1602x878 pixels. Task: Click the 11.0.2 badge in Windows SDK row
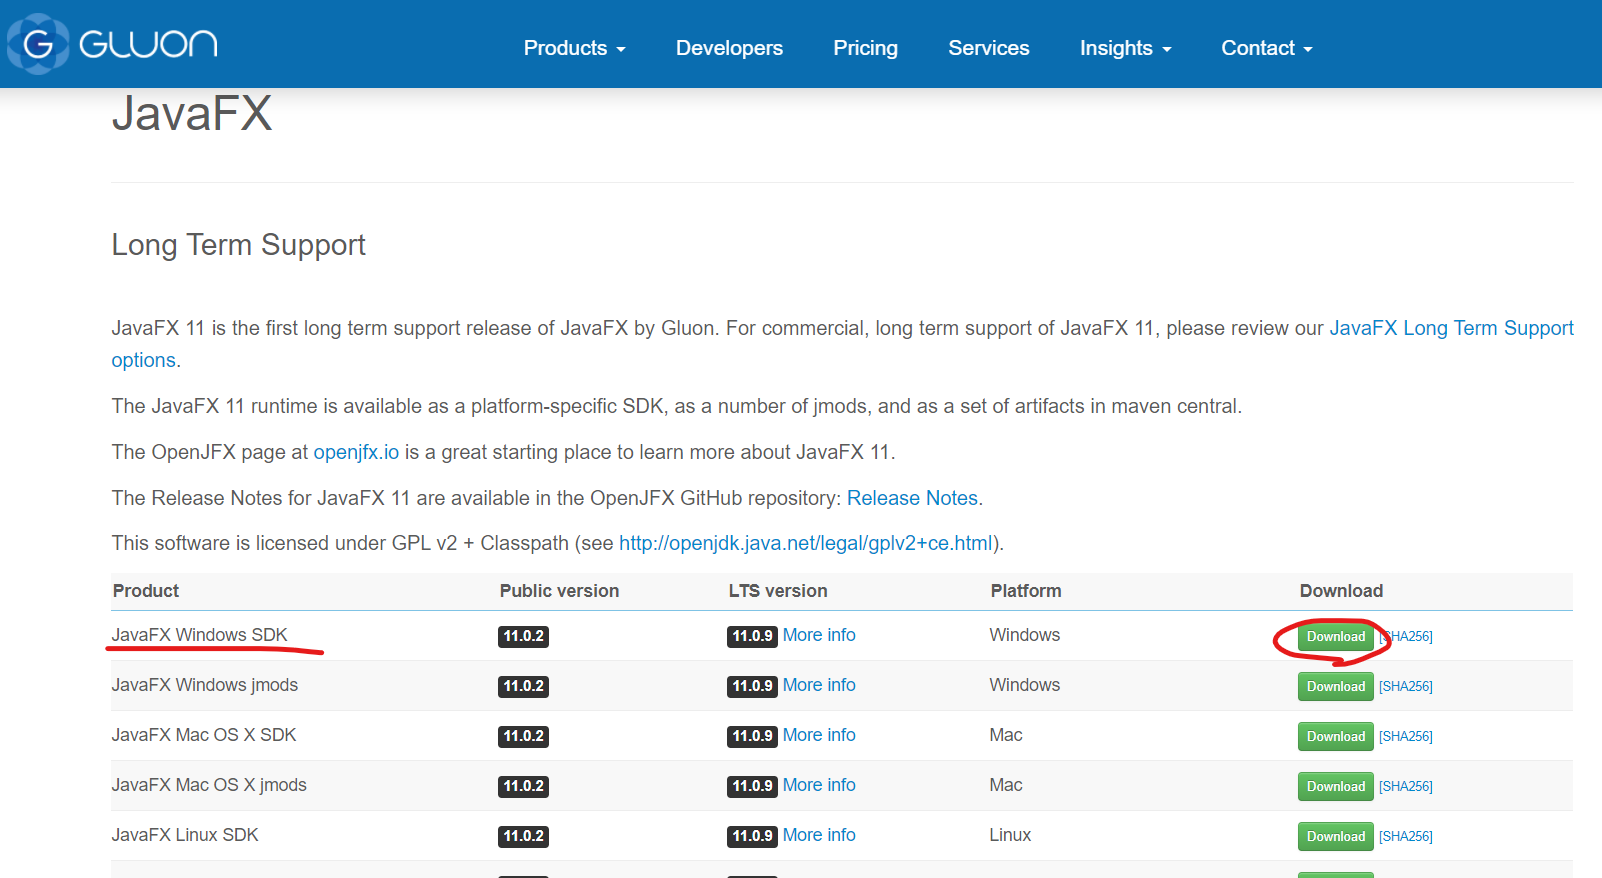(x=523, y=636)
